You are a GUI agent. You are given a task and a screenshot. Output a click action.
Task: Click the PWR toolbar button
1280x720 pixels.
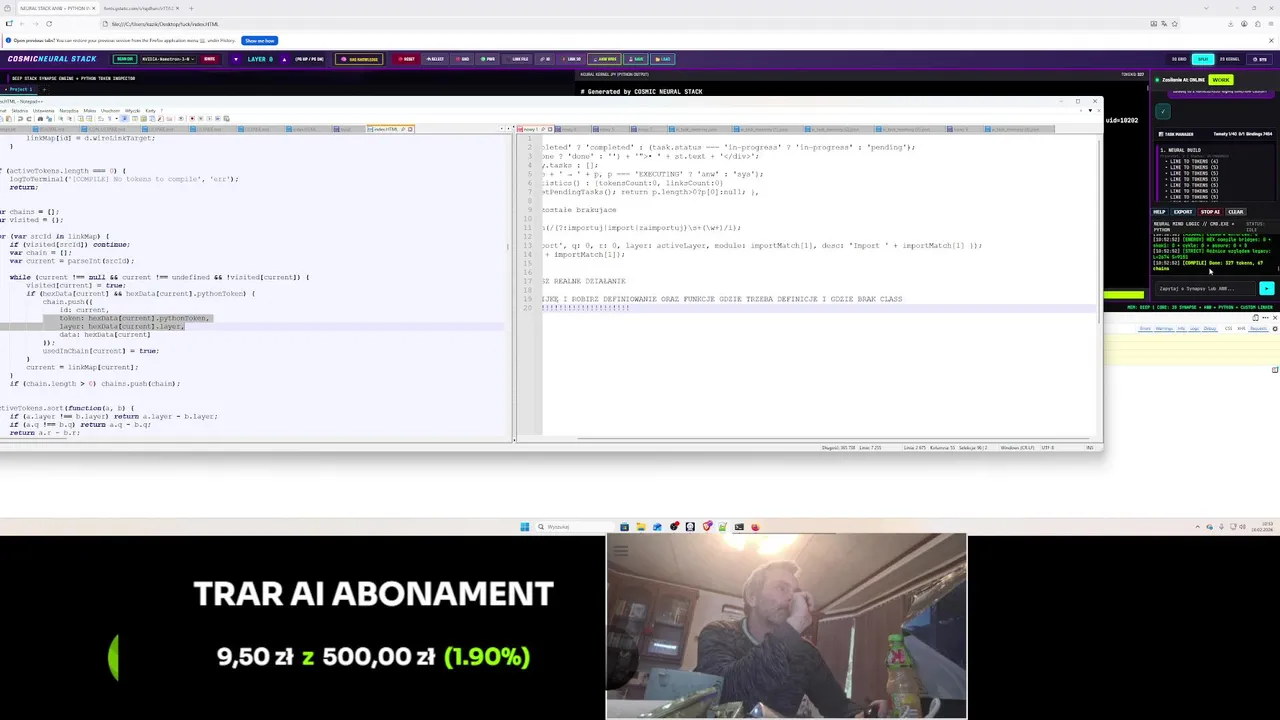pyautogui.click(x=488, y=59)
